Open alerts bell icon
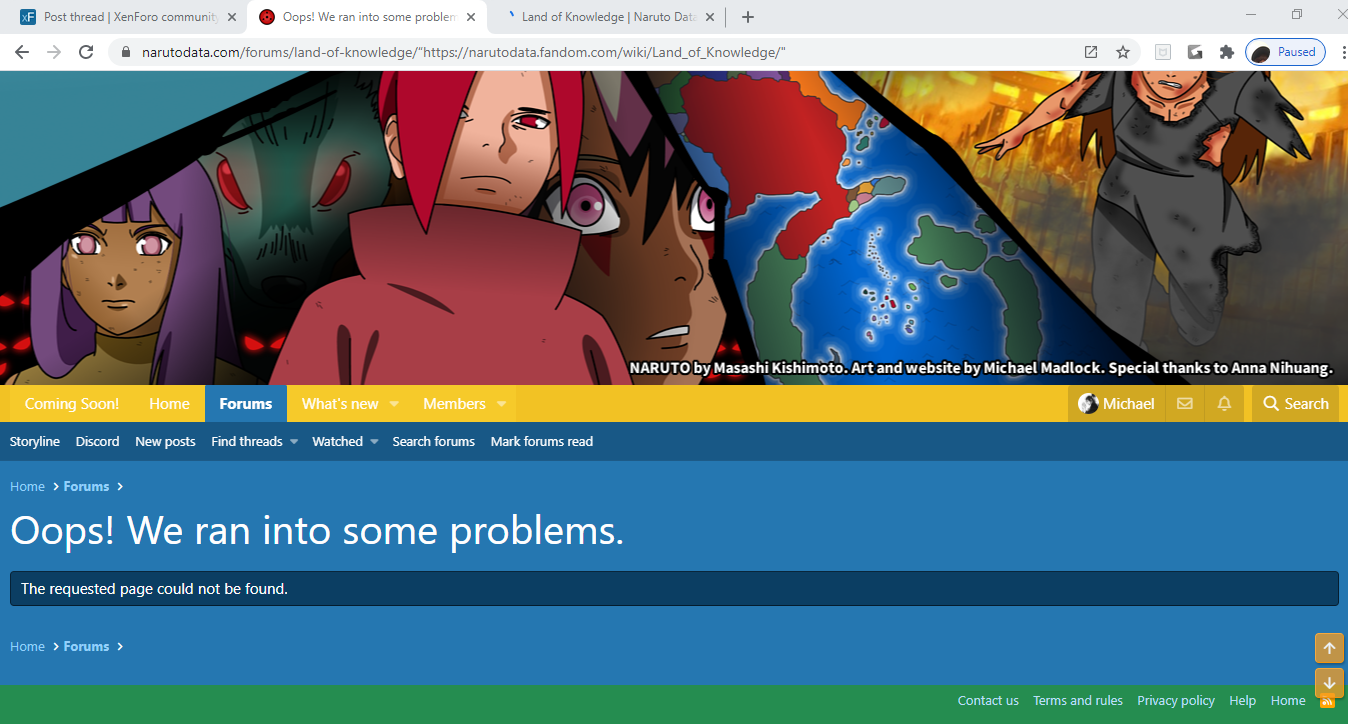This screenshot has width=1348, height=724. pos(1224,404)
